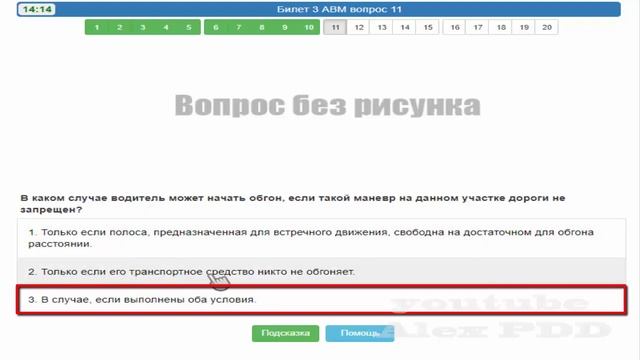640x360 pixels.
Task: Go to question number 6
Action: click(216, 27)
